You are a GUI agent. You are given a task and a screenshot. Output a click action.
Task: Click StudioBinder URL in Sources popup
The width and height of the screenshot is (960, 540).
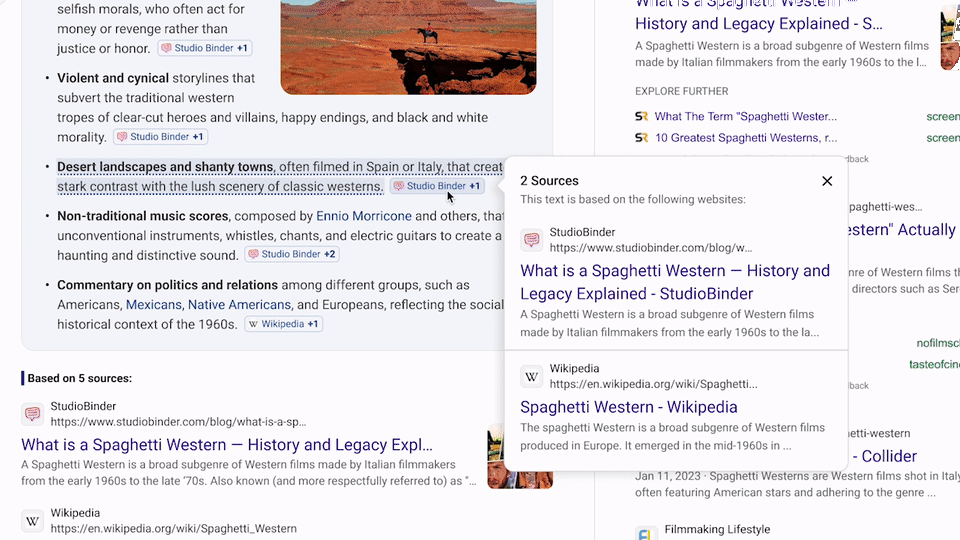click(x=651, y=248)
